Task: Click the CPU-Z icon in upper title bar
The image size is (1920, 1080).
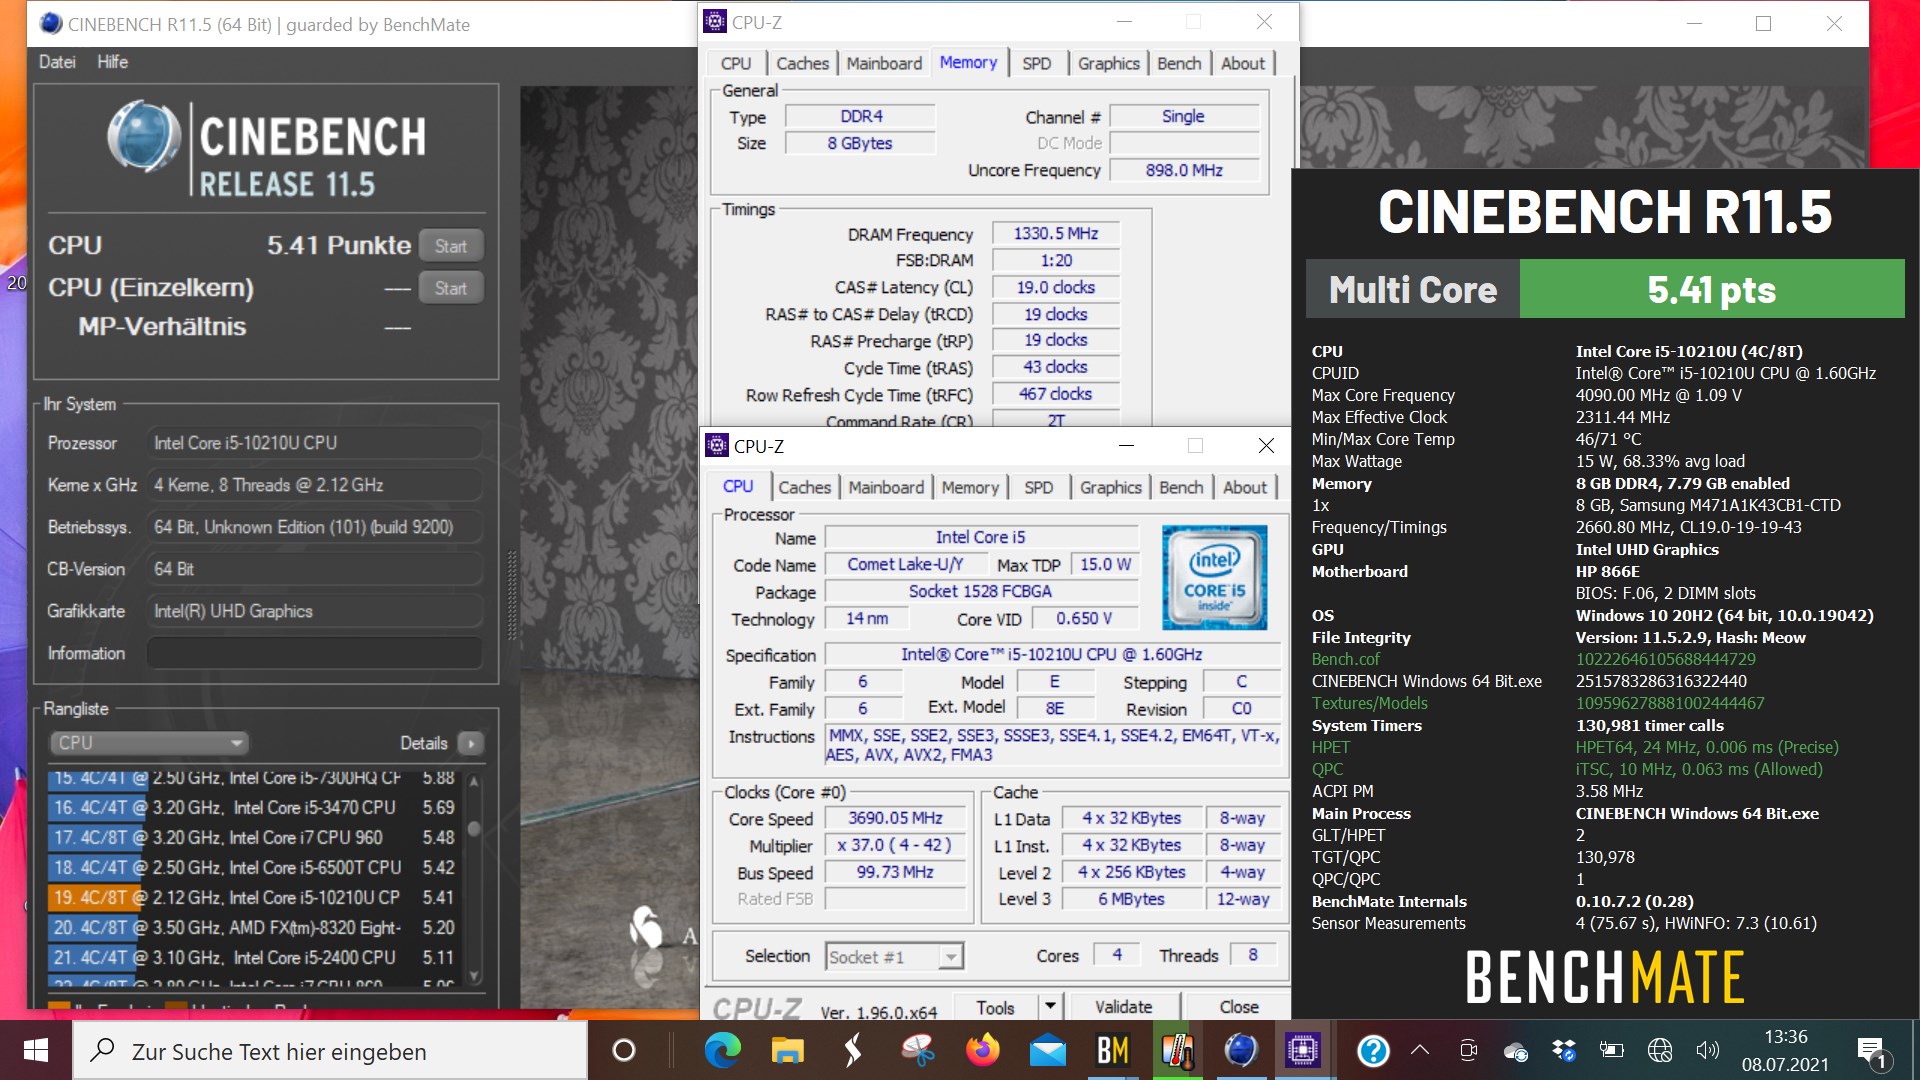Action: [715, 21]
